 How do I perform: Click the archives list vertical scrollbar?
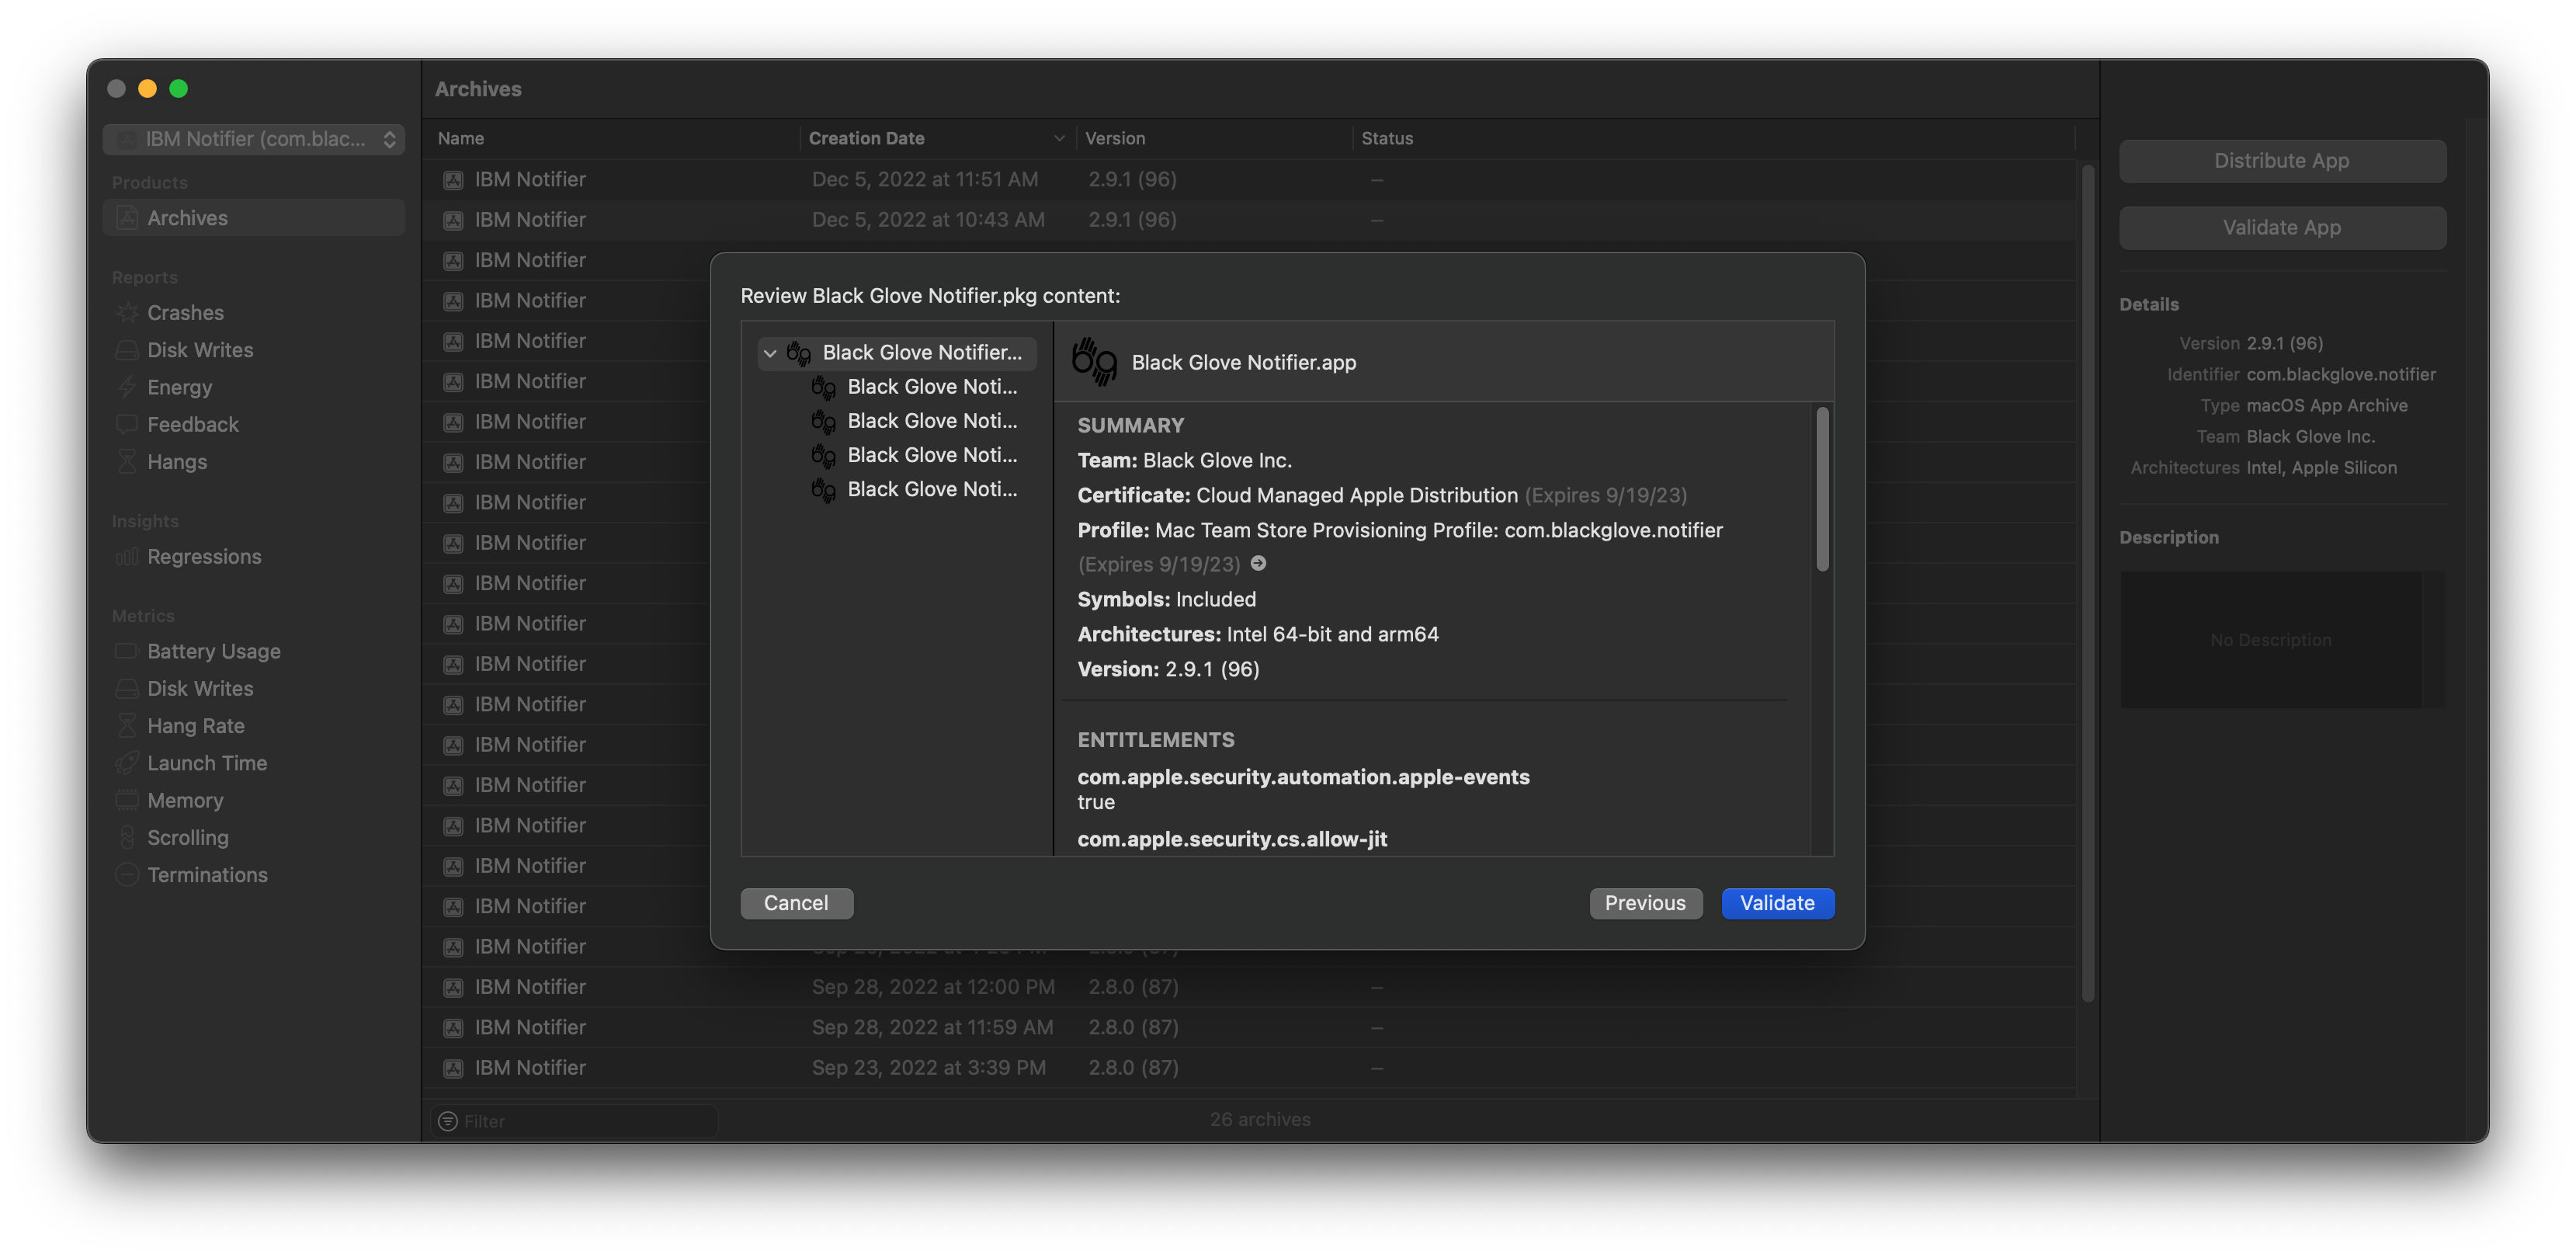tap(2087, 583)
